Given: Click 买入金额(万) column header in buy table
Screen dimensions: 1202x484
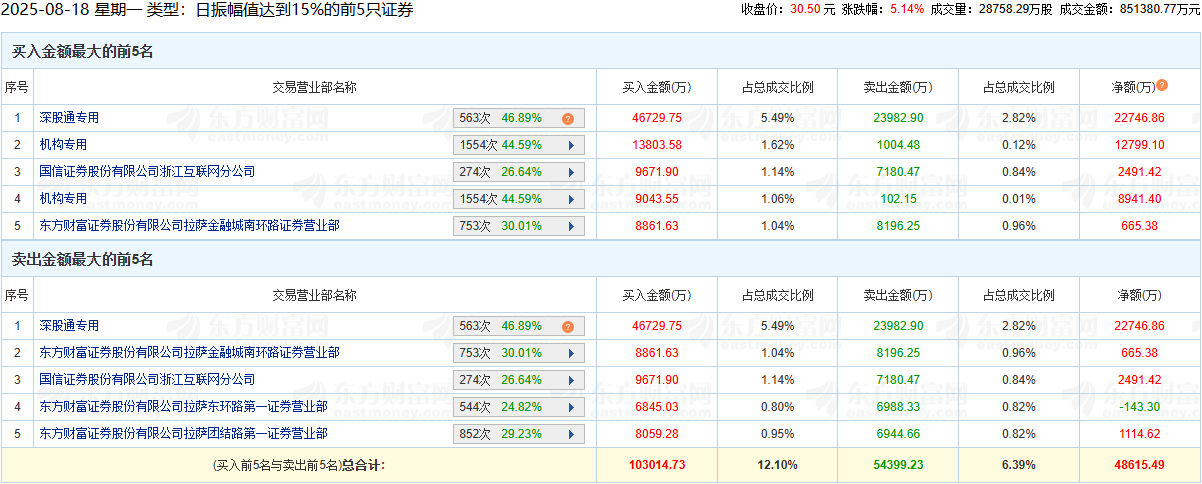Looking at the screenshot, I should click(x=656, y=87).
